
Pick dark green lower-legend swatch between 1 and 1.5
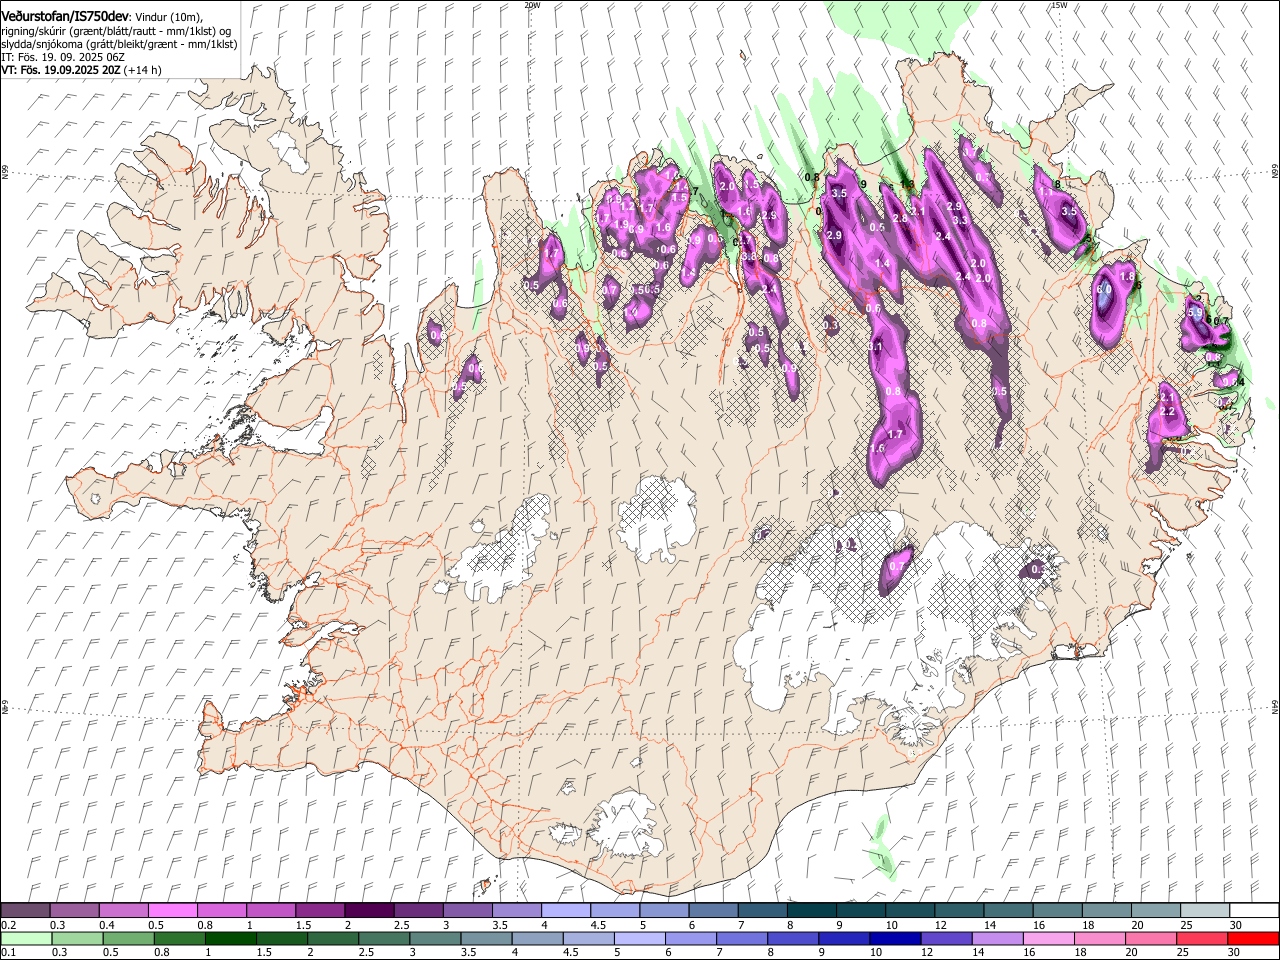coord(231,938)
